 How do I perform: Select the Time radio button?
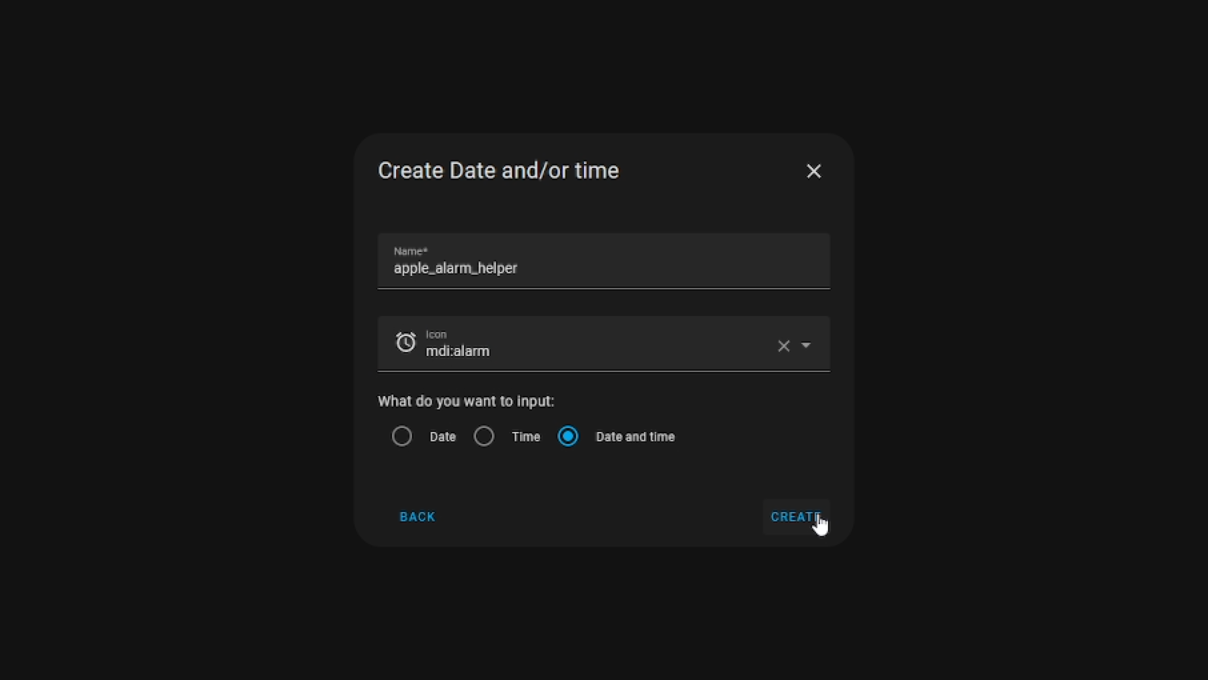484,436
